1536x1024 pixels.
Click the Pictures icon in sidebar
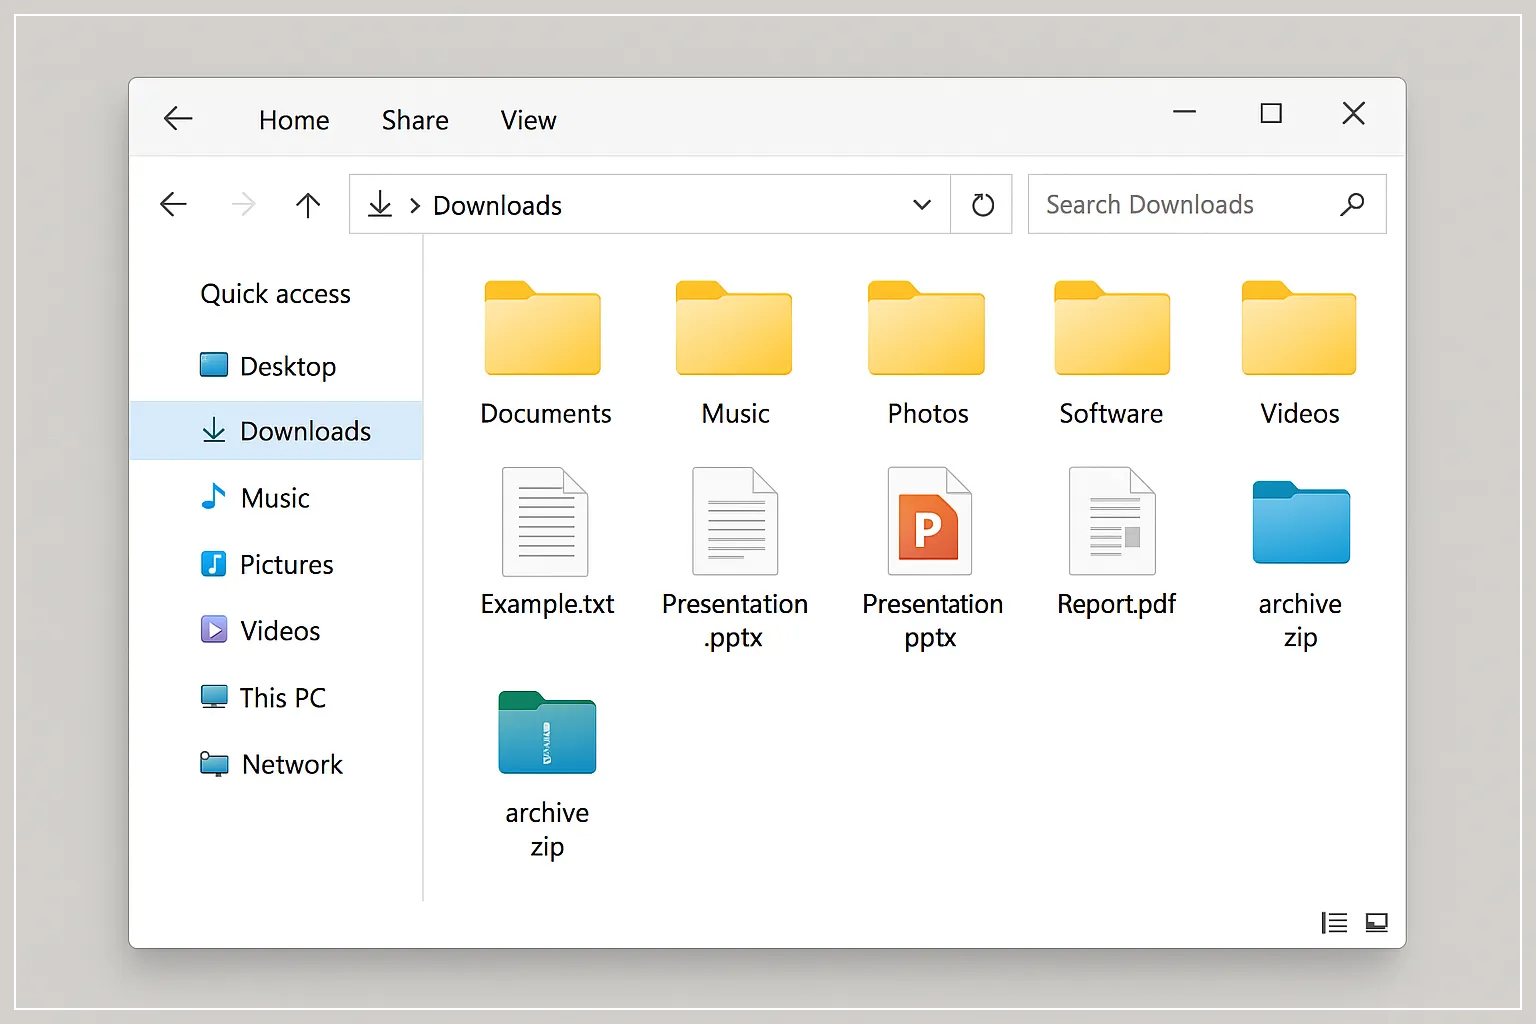pos(213,564)
